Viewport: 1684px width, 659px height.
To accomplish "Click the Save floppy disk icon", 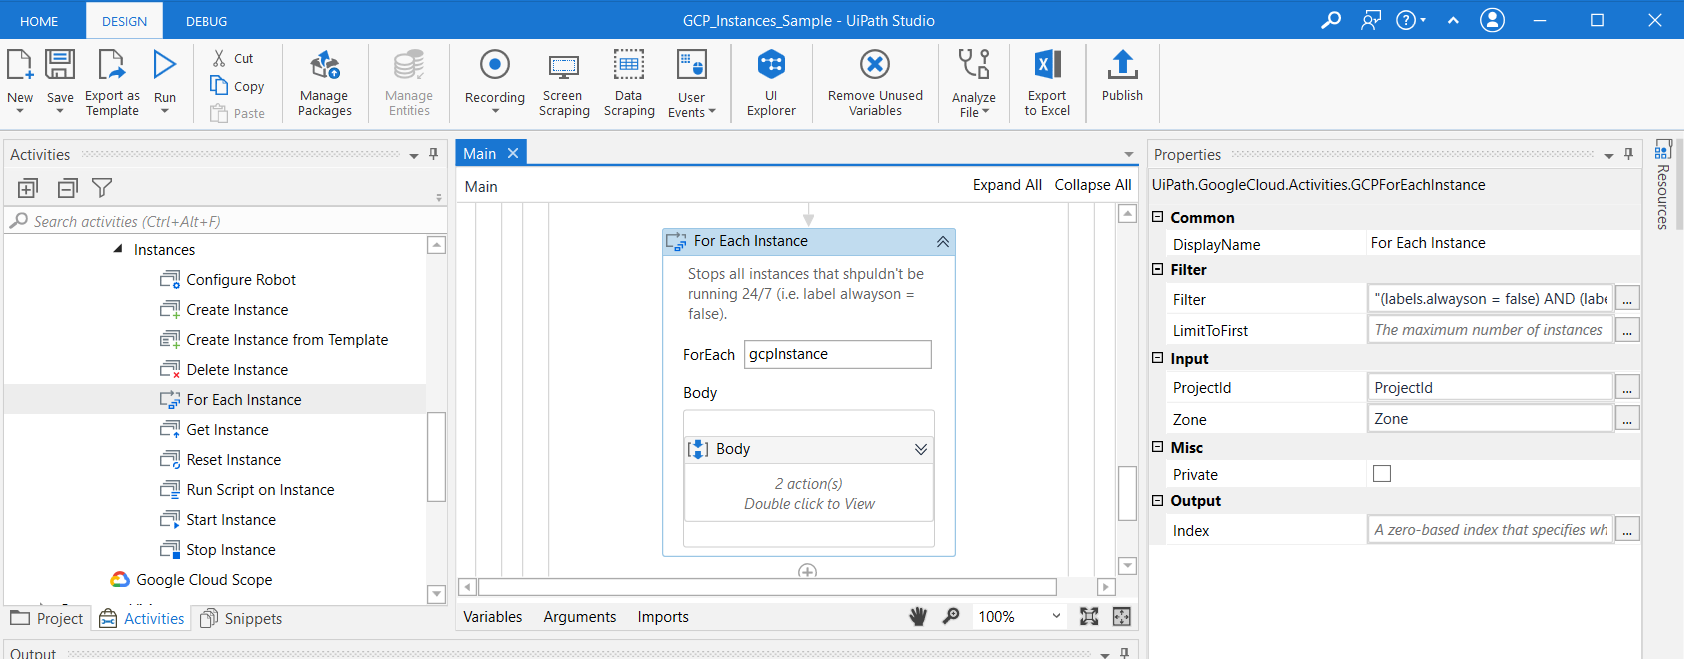I will [x=60, y=65].
